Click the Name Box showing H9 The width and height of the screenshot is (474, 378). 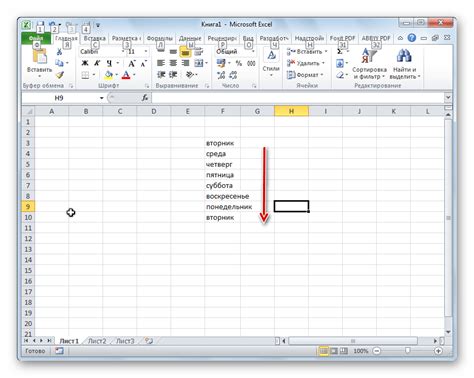[59, 98]
